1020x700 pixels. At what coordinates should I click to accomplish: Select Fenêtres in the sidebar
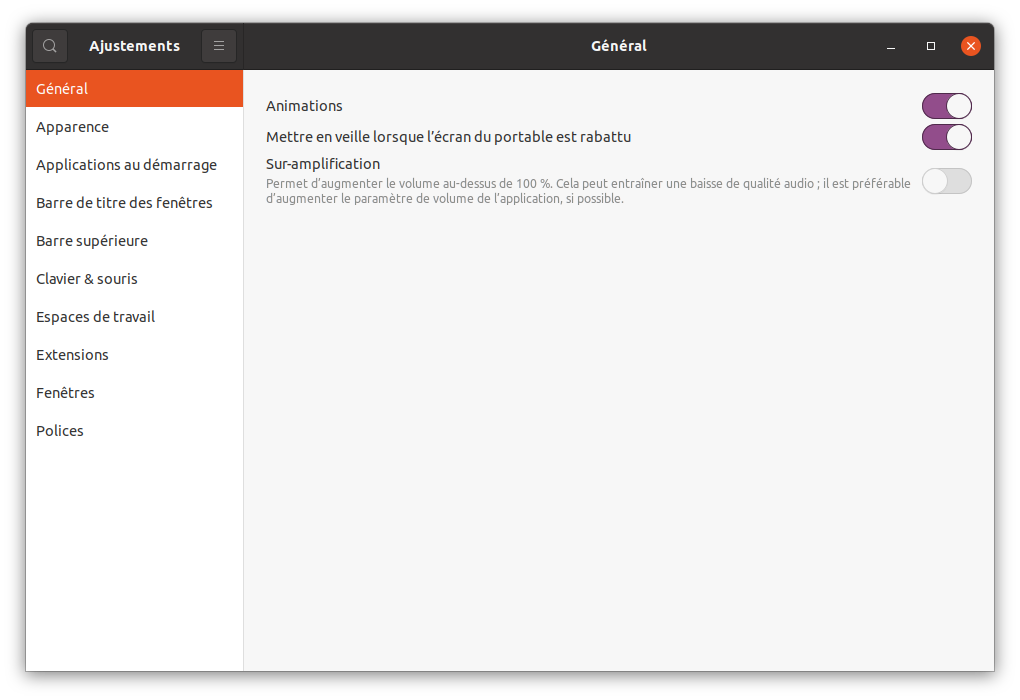(135, 393)
